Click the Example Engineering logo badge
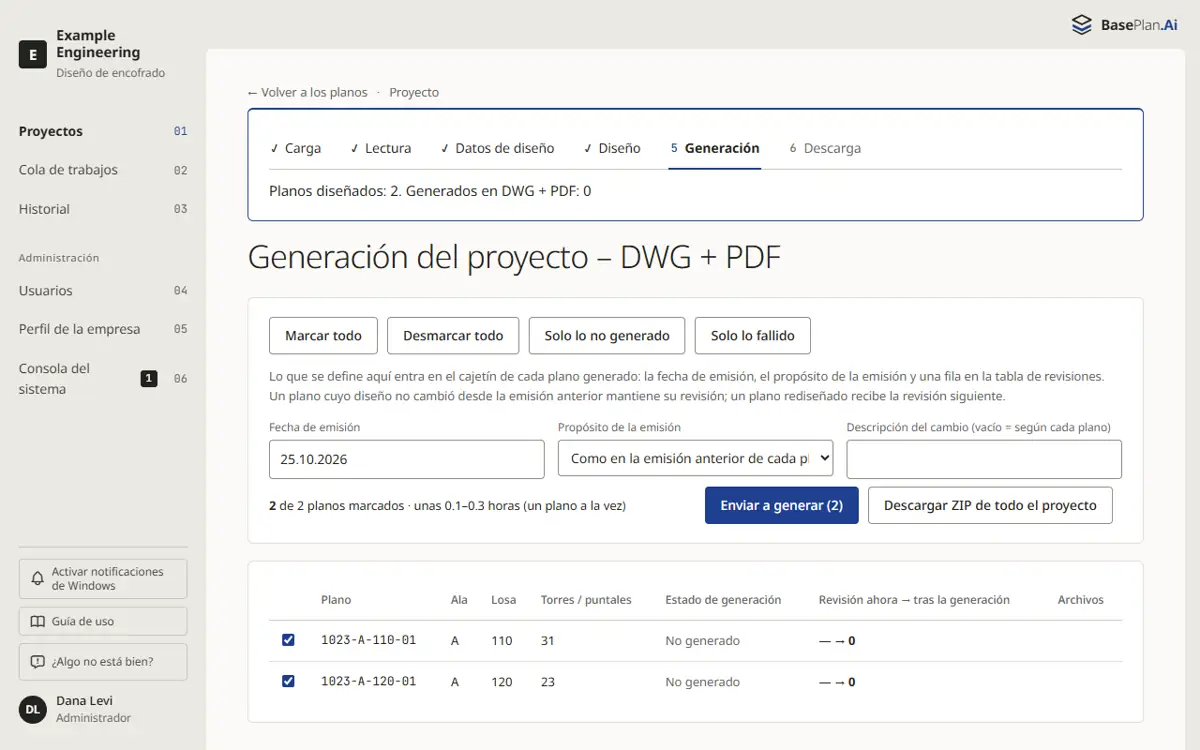Screen dimensions: 1200x750 pyautogui.click(x=33, y=54)
